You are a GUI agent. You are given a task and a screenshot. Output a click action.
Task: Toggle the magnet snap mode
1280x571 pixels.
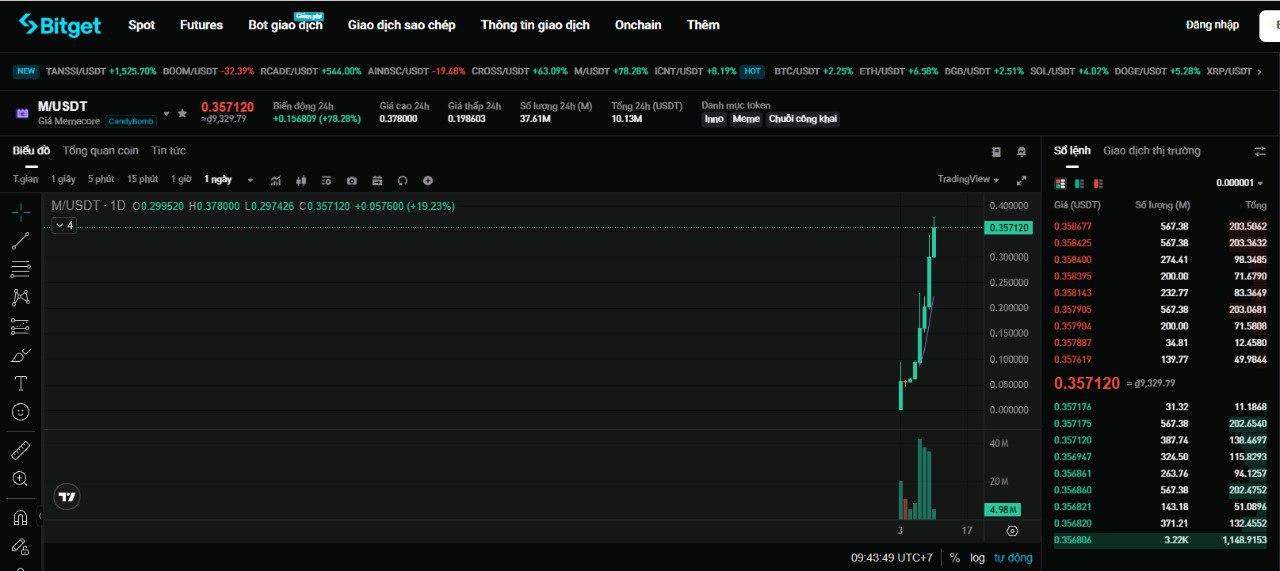point(20,517)
